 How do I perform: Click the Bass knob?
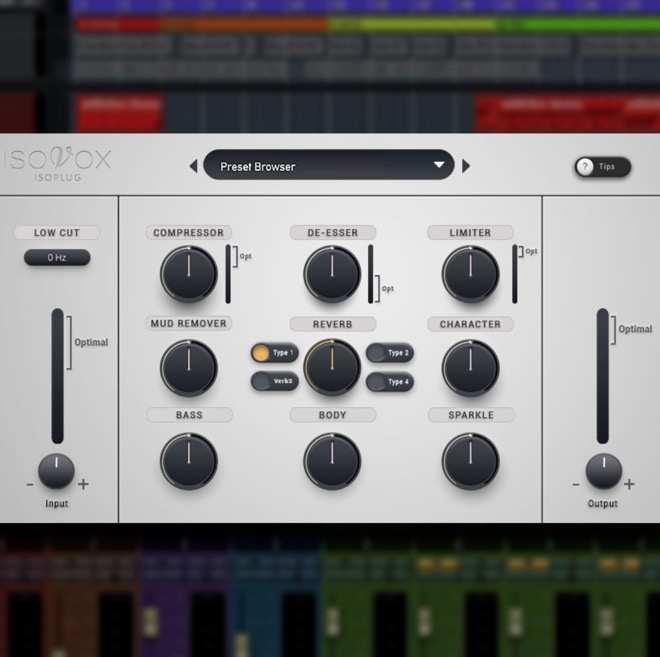point(188,461)
